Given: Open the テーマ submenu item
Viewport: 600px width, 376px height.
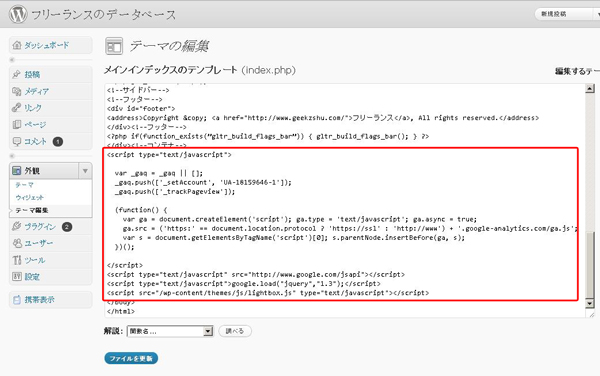Looking at the screenshot, I should point(24,185).
